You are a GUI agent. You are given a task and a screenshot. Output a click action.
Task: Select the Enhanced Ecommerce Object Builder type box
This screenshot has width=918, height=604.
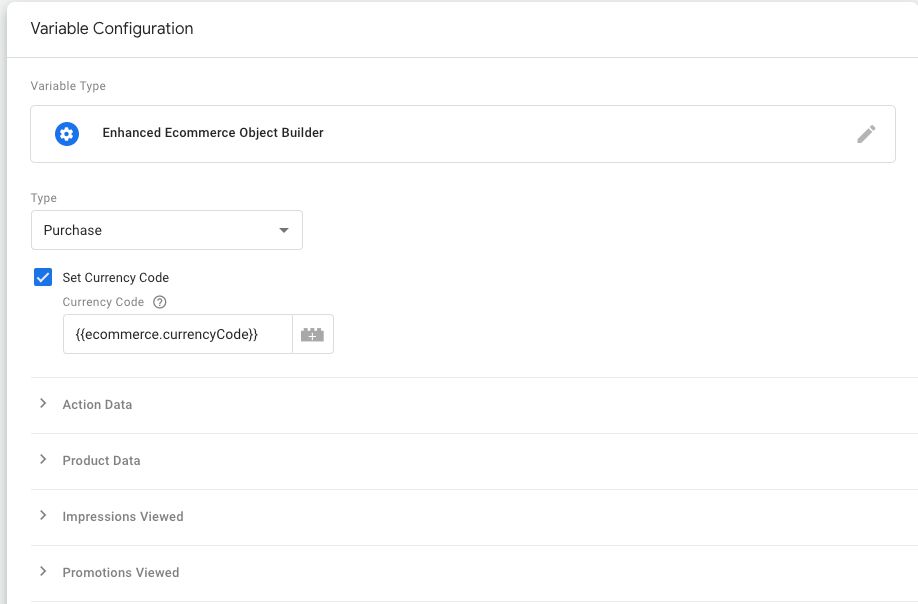[x=463, y=134]
